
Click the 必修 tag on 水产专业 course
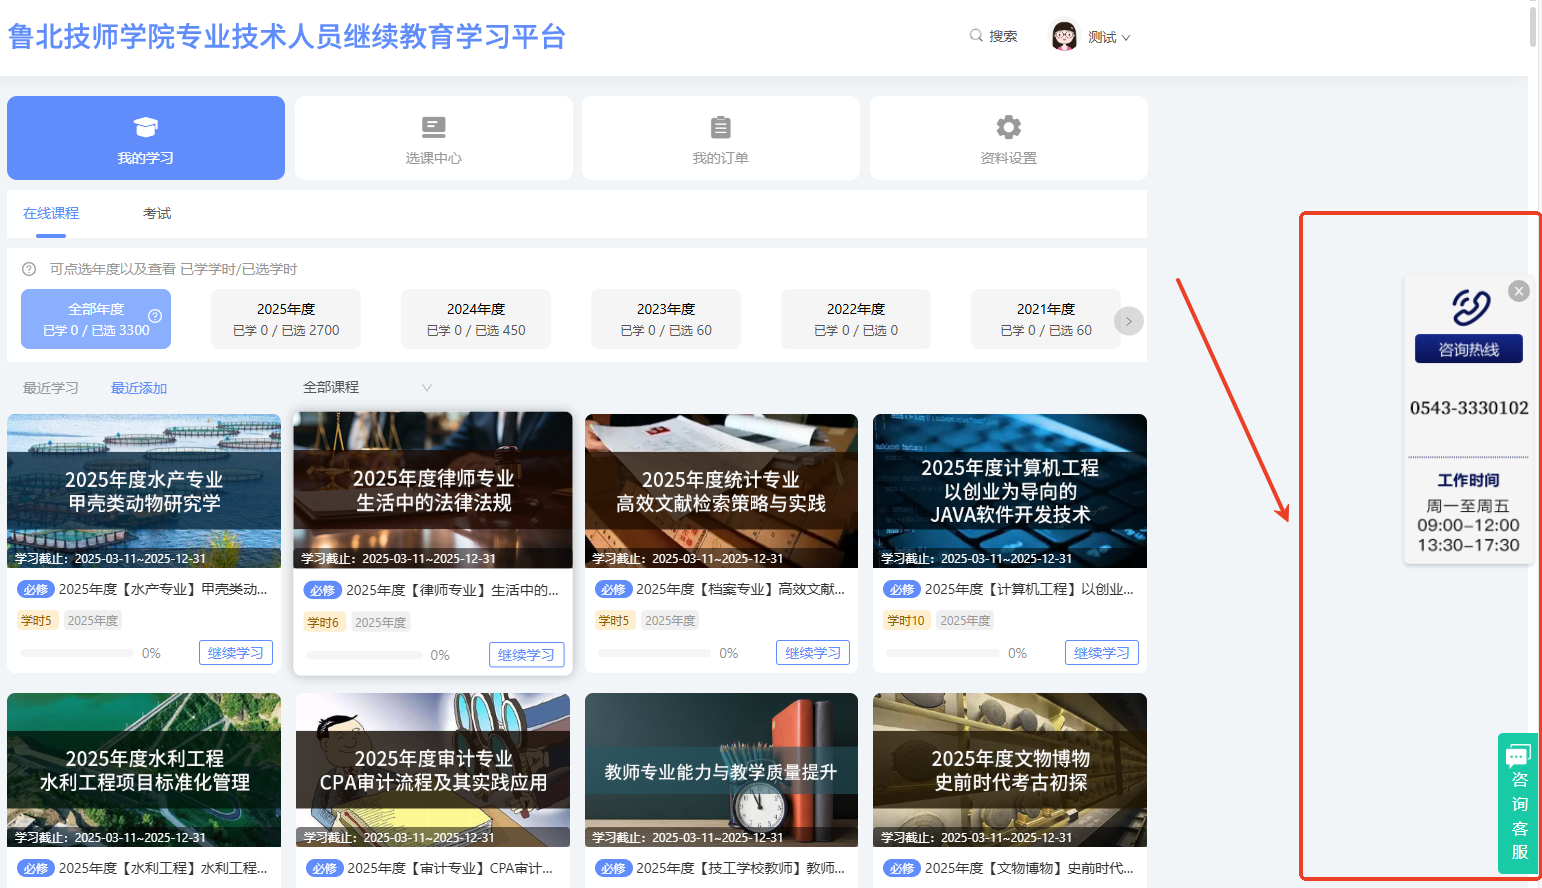coord(36,590)
